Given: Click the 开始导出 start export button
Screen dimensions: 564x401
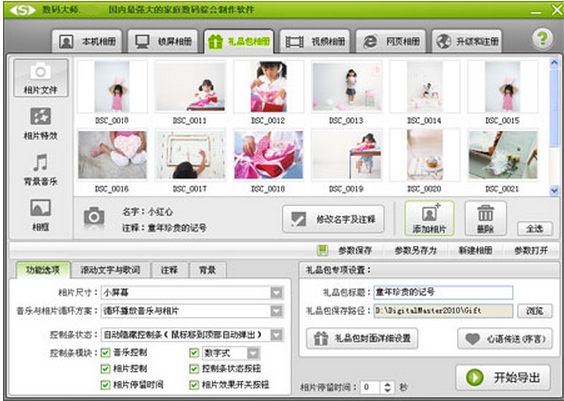Looking at the screenshot, I should (503, 377).
